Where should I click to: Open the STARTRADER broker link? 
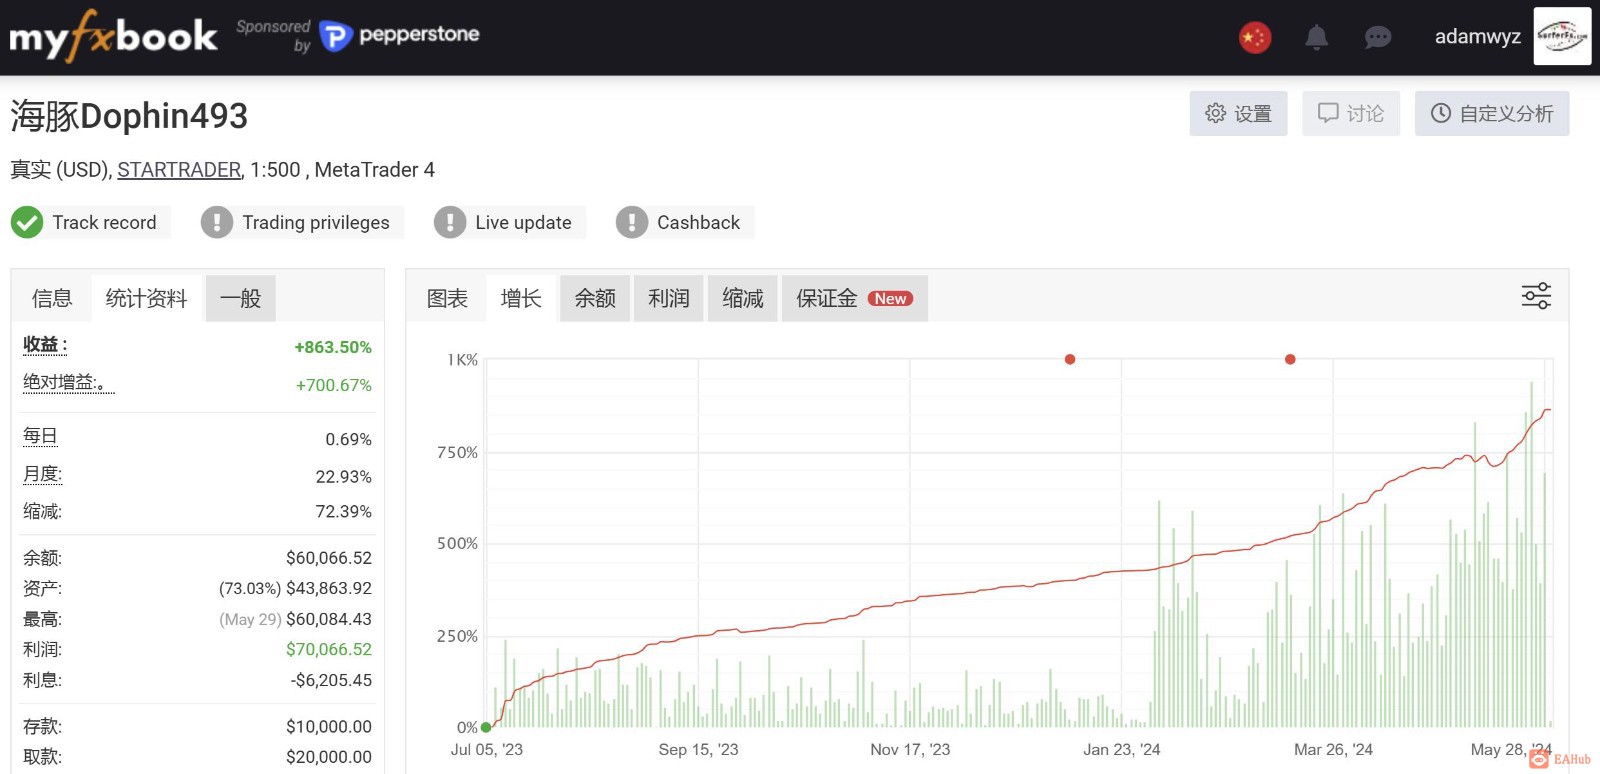pos(179,170)
